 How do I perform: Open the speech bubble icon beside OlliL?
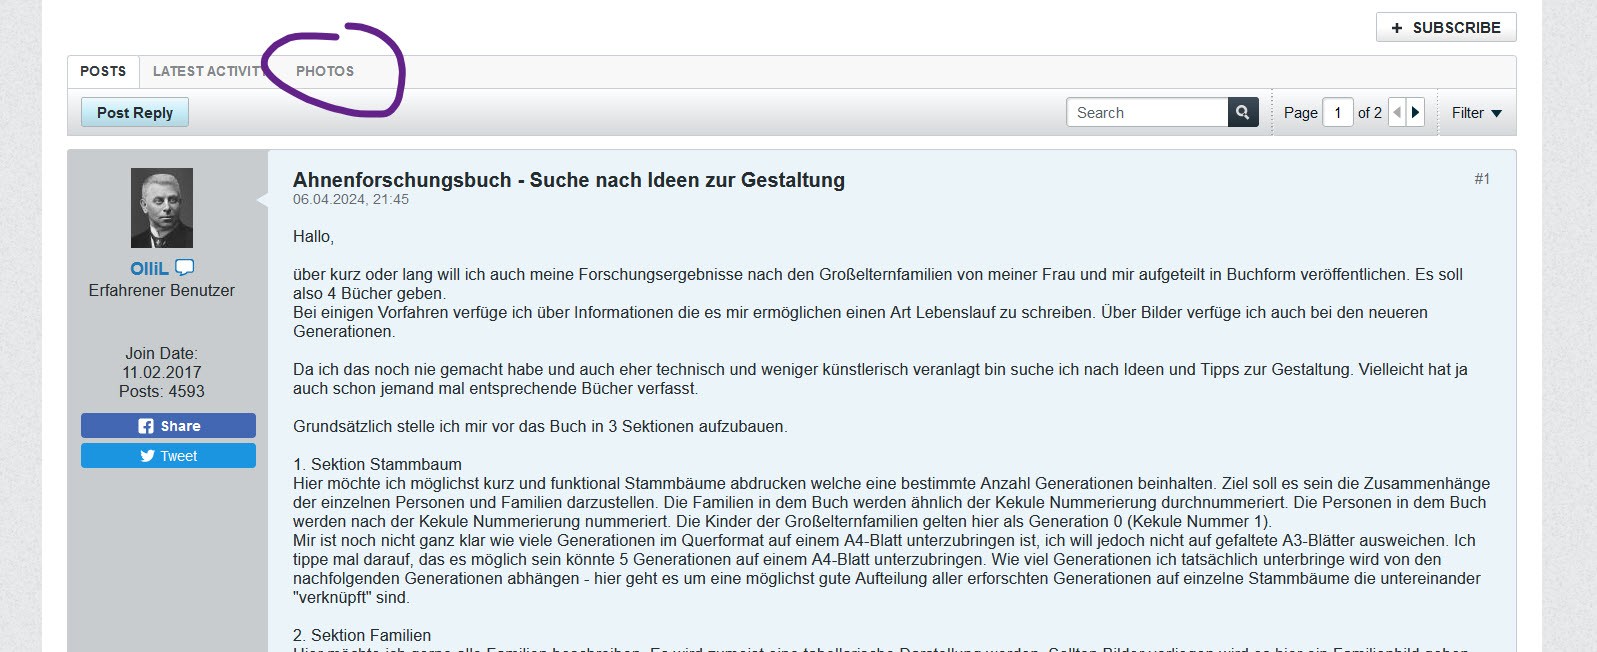185,267
